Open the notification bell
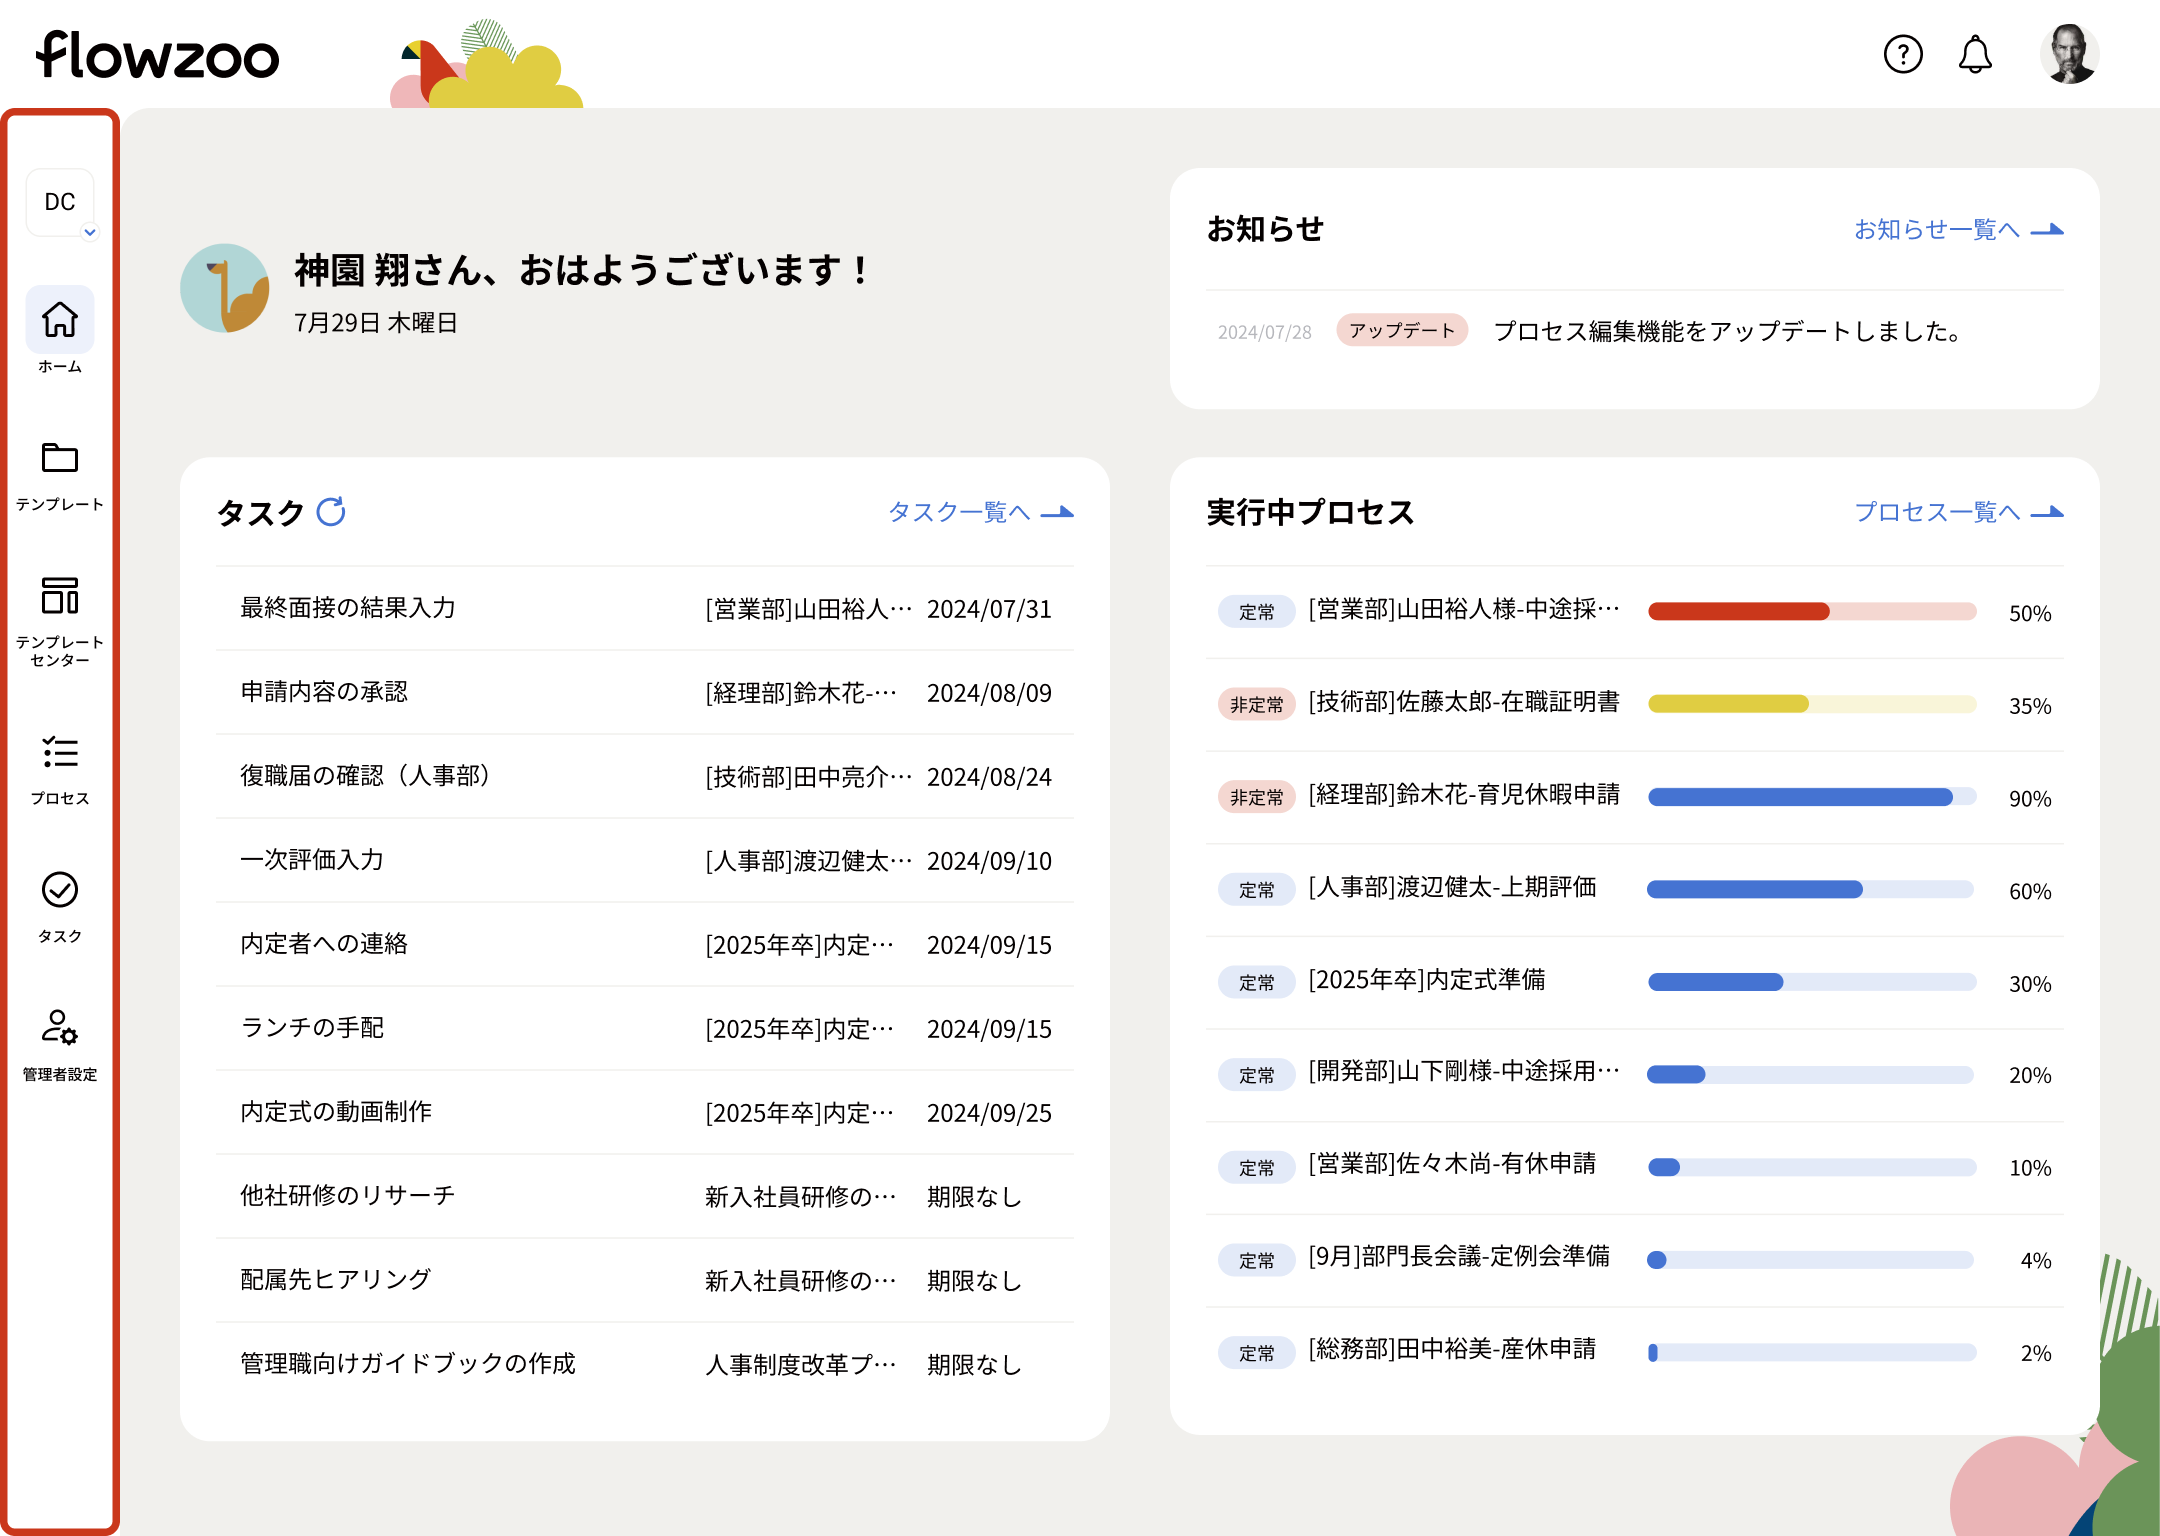This screenshot has width=2160, height=1536. click(x=1975, y=55)
